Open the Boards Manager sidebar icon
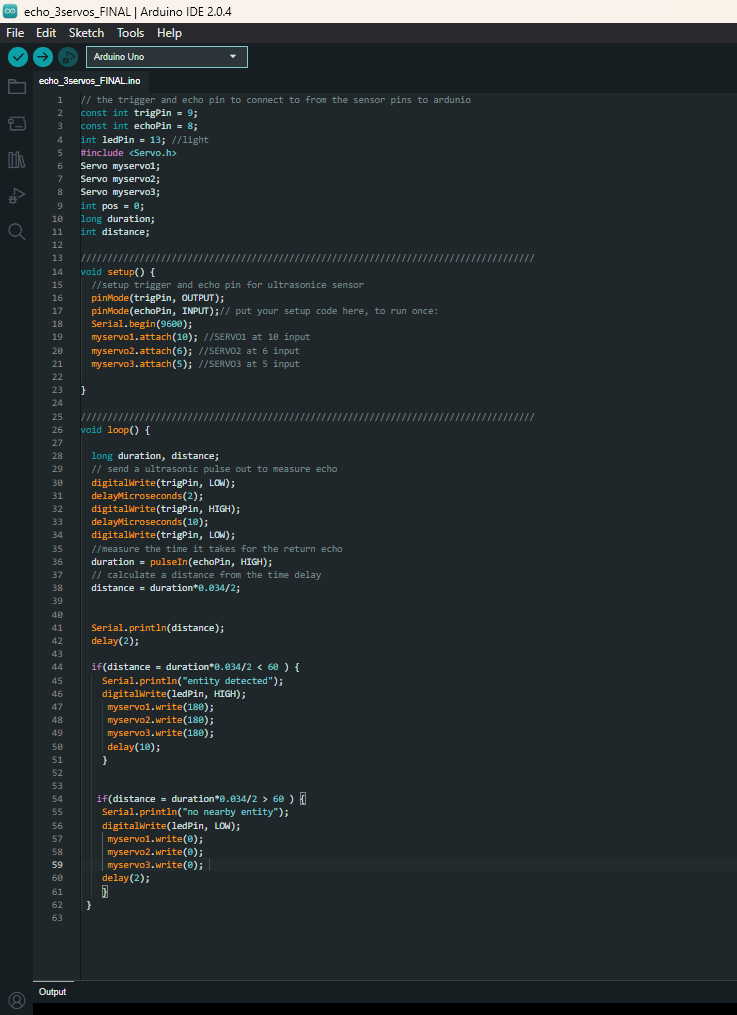The image size is (737, 1015). click(x=17, y=123)
